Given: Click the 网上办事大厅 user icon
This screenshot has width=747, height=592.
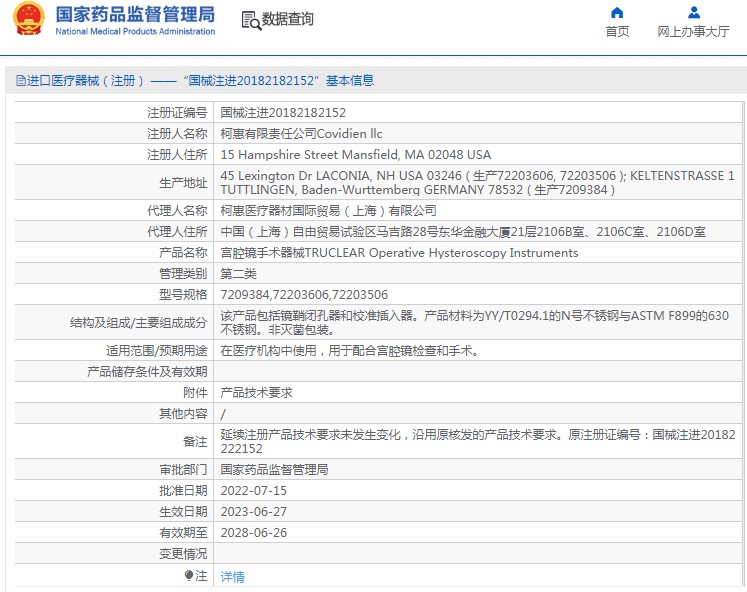Looking at the screenshot, I should pyautogui.click(x=694, y=12).
